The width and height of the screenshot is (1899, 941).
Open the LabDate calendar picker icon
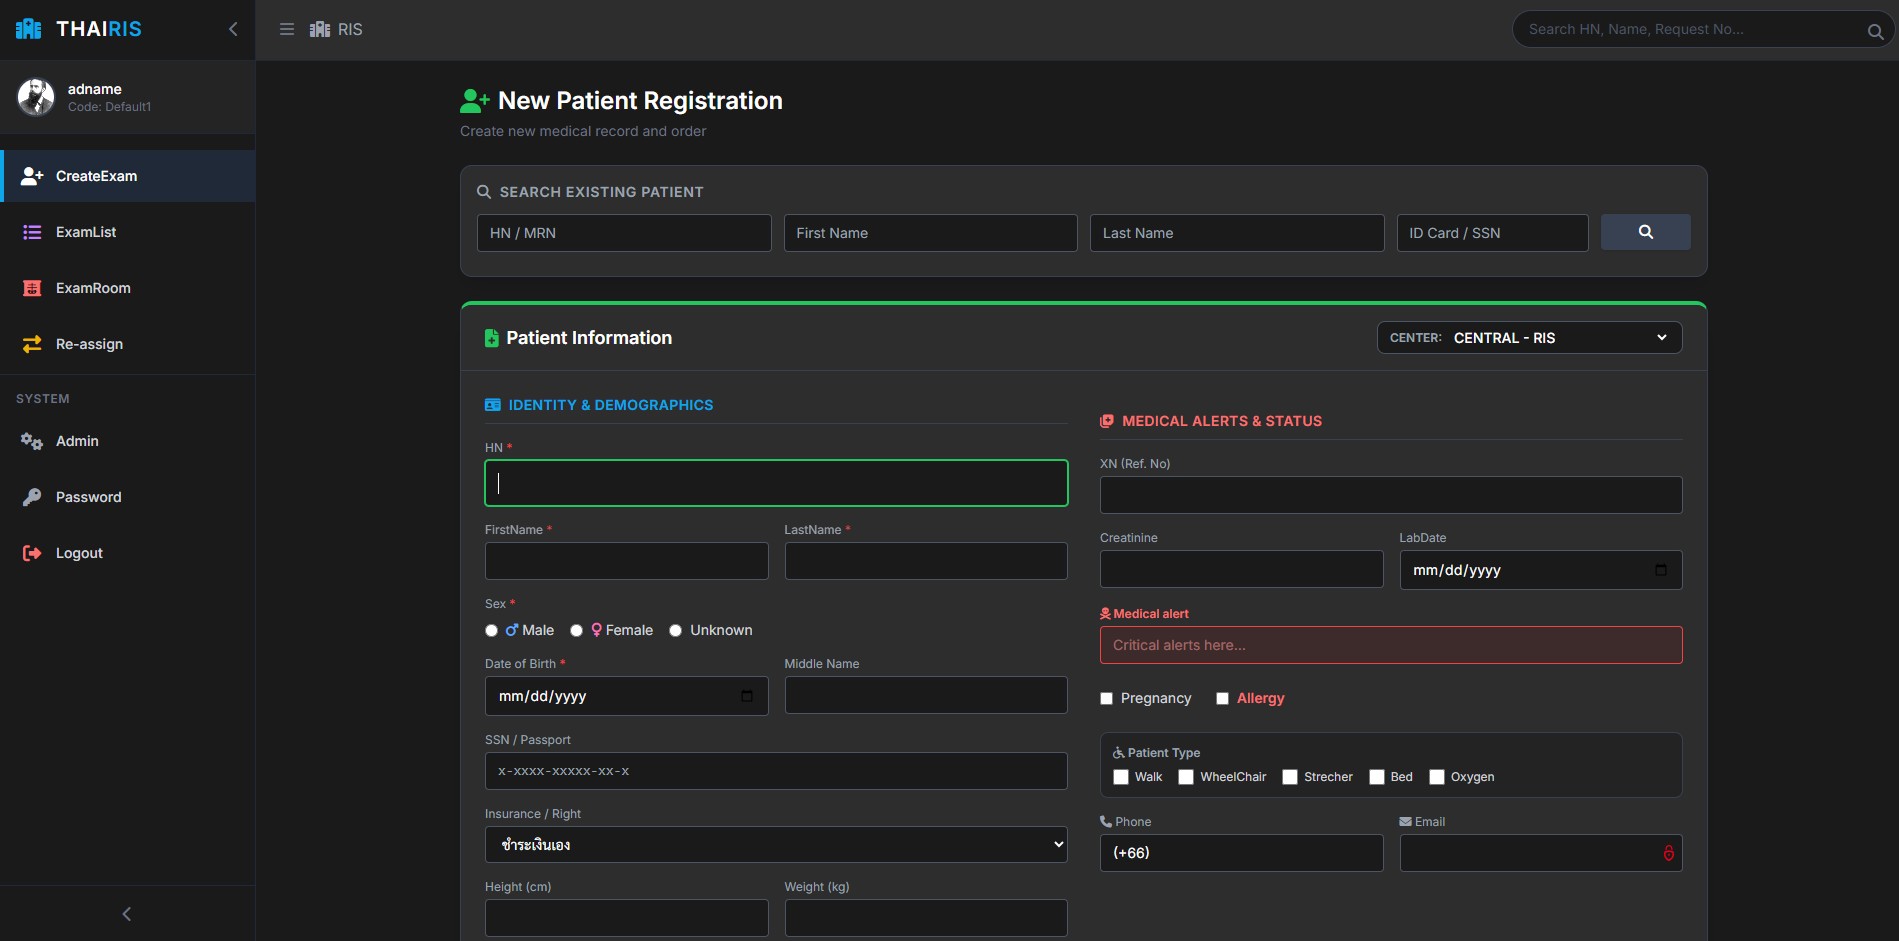pos(1661,570)
